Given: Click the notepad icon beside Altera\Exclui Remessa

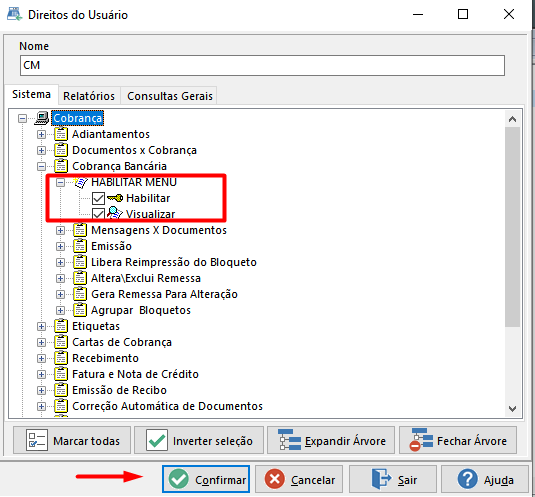Looking at the screenshot, I should 80,278.
